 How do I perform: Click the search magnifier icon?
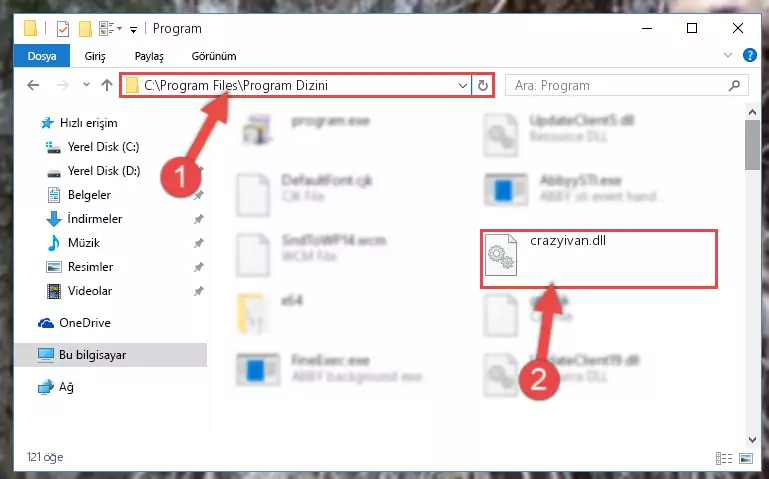click(x=734, y=85)
